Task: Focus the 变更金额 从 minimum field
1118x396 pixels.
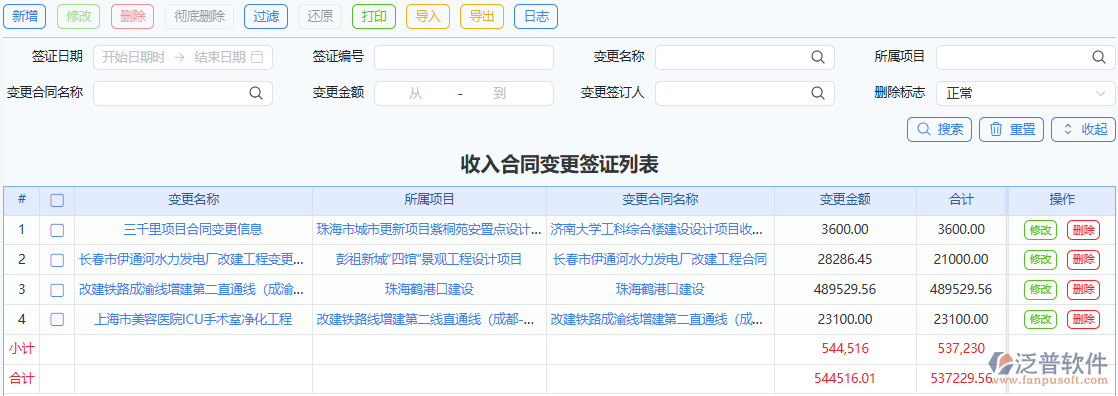Action: click(x=416, y=93)
